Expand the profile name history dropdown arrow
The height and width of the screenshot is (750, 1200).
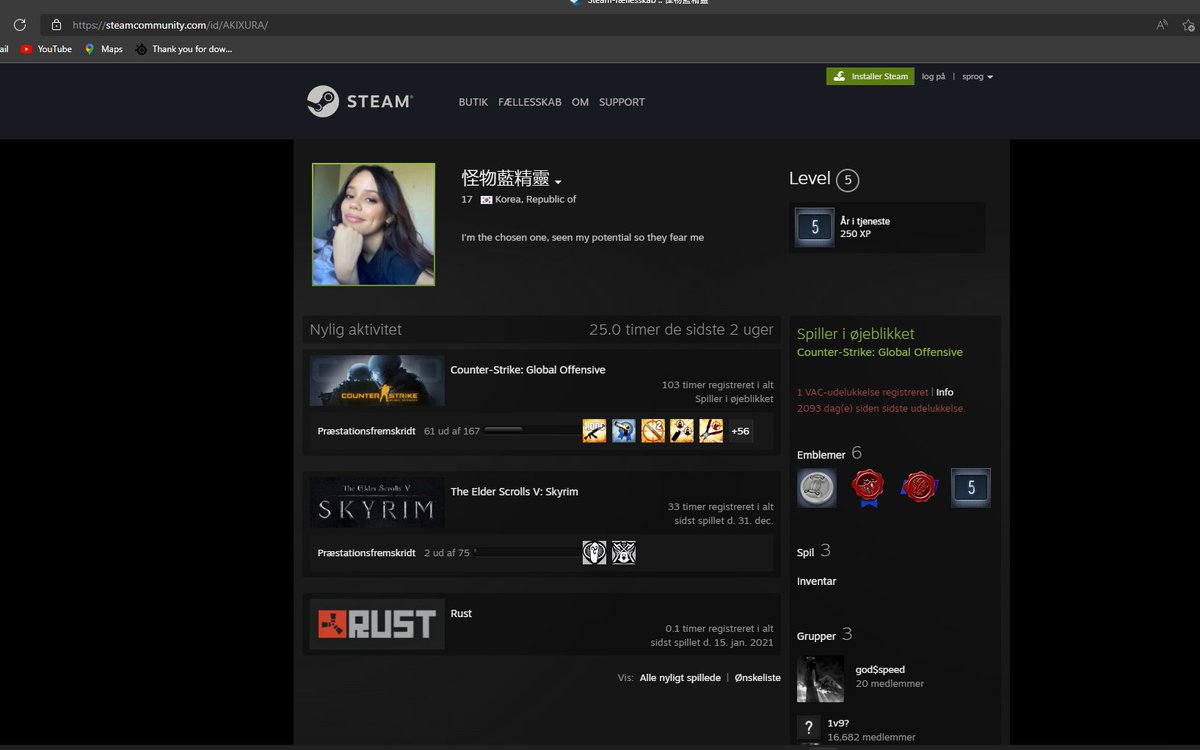click(x=558, y=182)
